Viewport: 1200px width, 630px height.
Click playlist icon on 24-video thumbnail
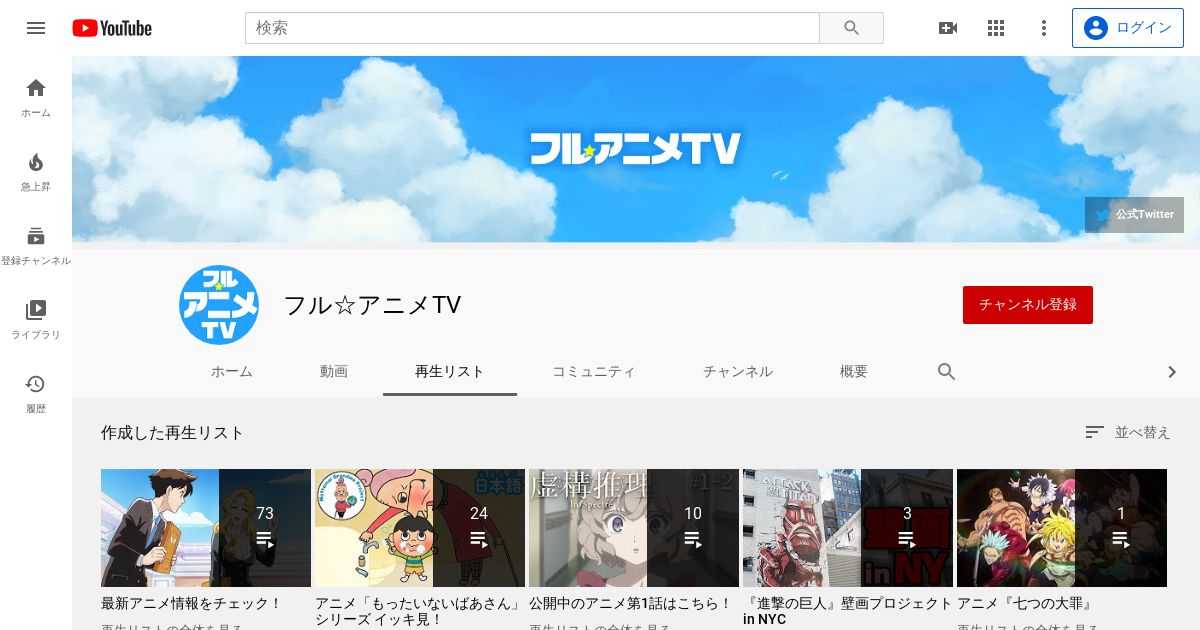point(479,539)
